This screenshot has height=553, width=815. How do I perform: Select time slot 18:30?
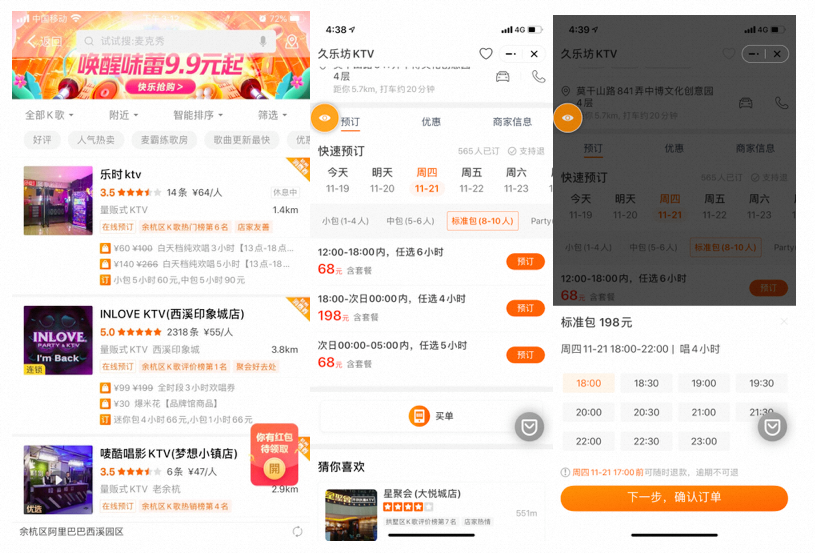[x=646, y=383]
